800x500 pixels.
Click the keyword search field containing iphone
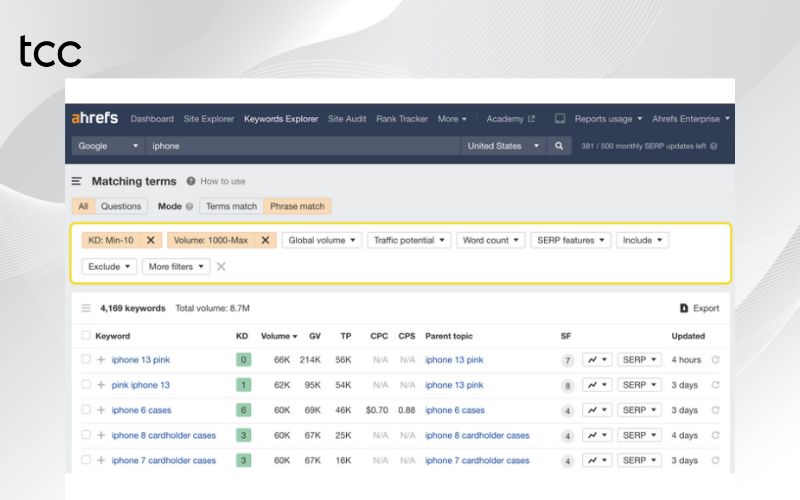pos(300,146)
